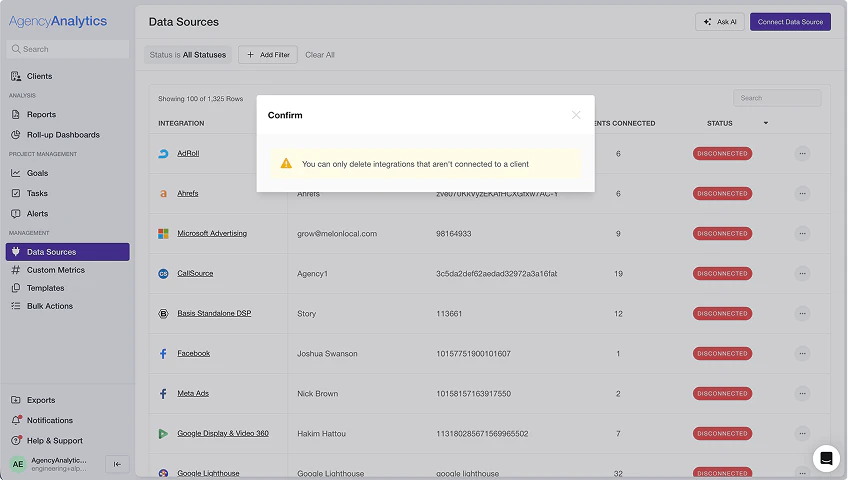Click the INTEGRATION column header
Screen dimensions: 848x480
point(181,123)
